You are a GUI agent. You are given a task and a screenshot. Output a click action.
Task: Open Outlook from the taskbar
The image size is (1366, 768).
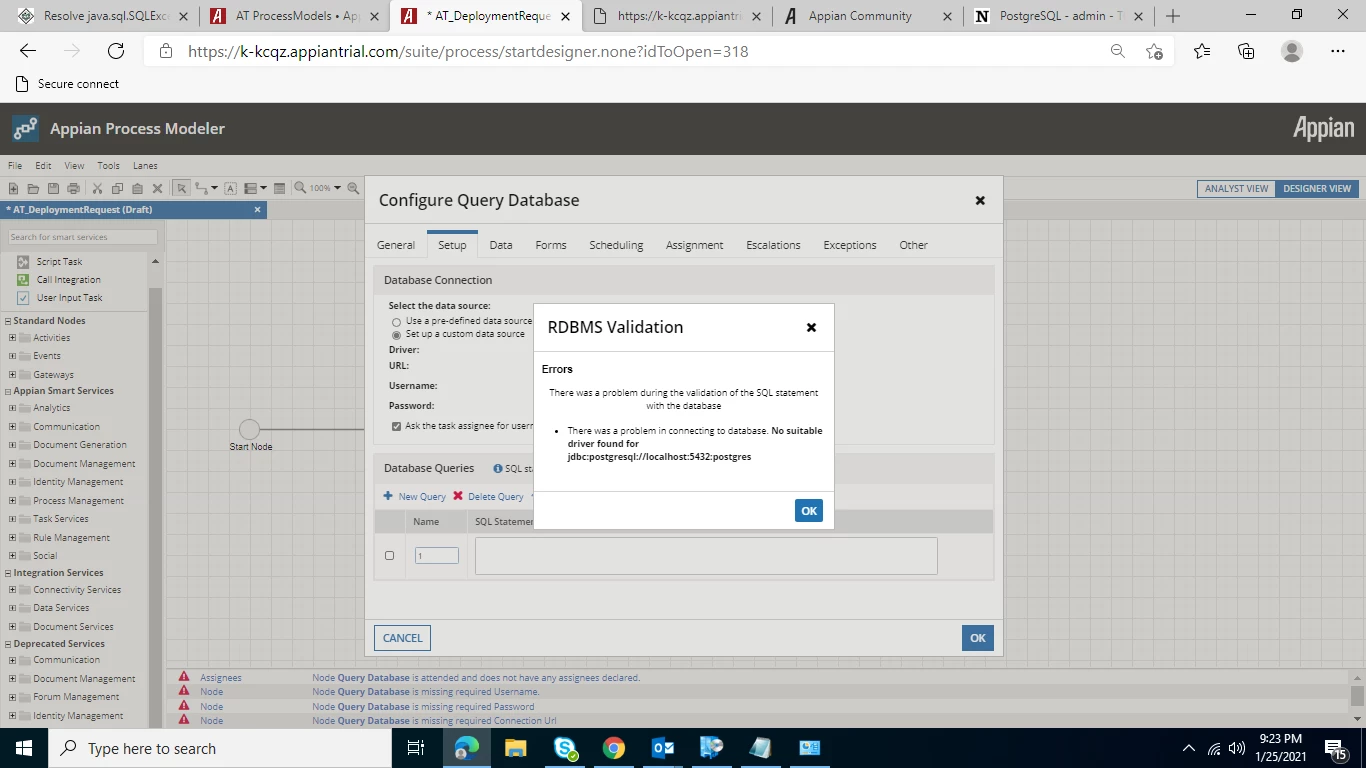[x=663, y=748]
